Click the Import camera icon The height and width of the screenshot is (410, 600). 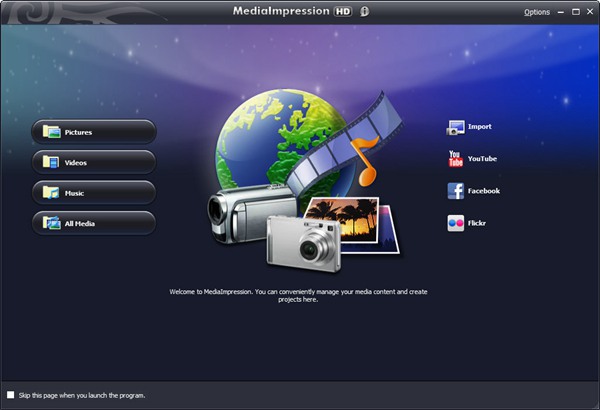pyautogui.click(x=455, y=127)
